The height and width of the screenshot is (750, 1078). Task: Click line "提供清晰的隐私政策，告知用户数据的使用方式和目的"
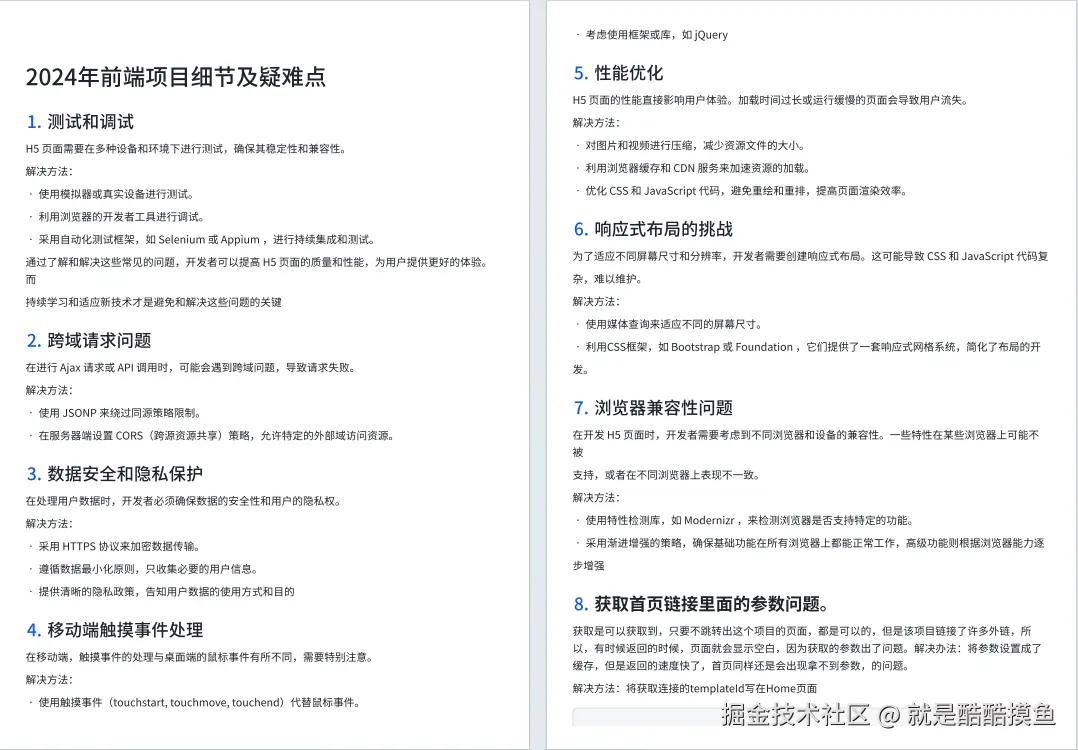(x=166, y=591)
